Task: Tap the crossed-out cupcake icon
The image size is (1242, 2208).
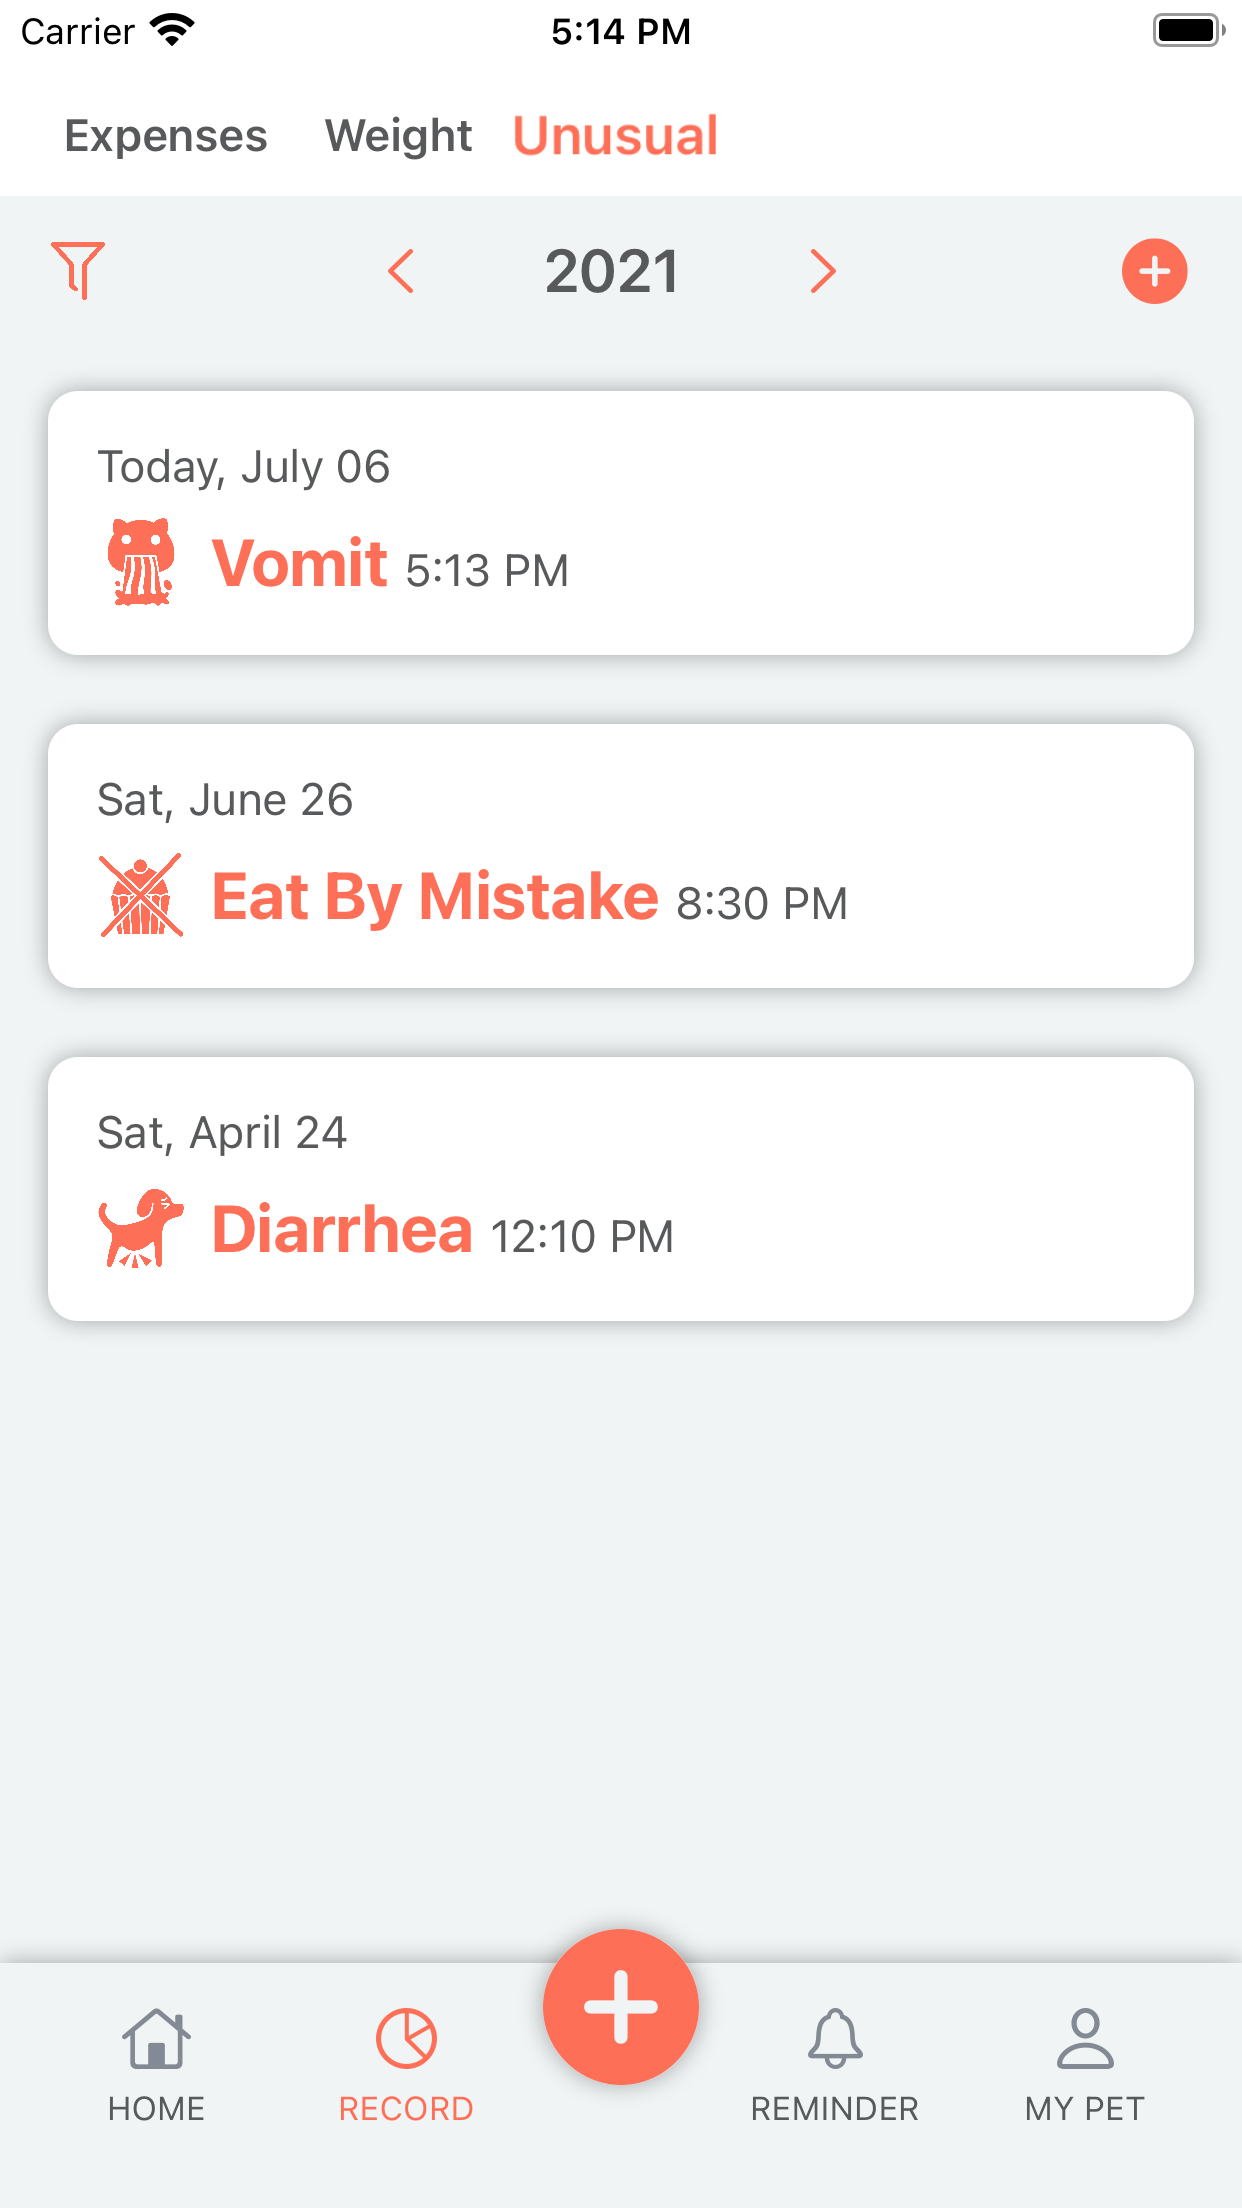Action: coord(141,895)
